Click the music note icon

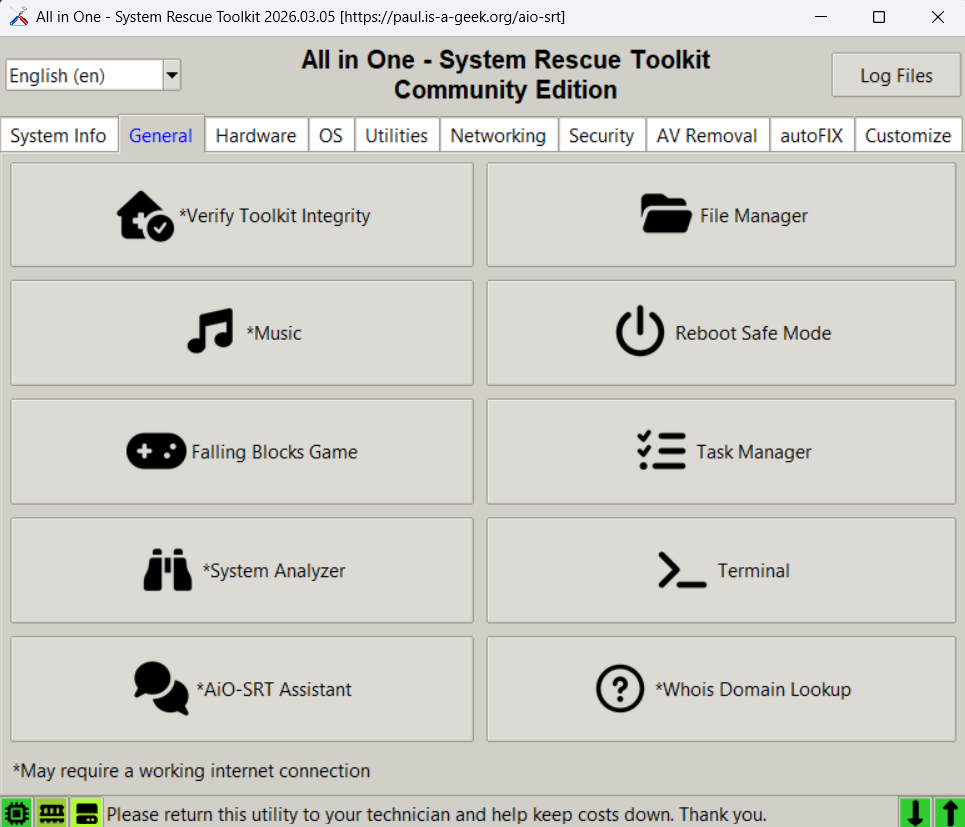click(210, 333)
